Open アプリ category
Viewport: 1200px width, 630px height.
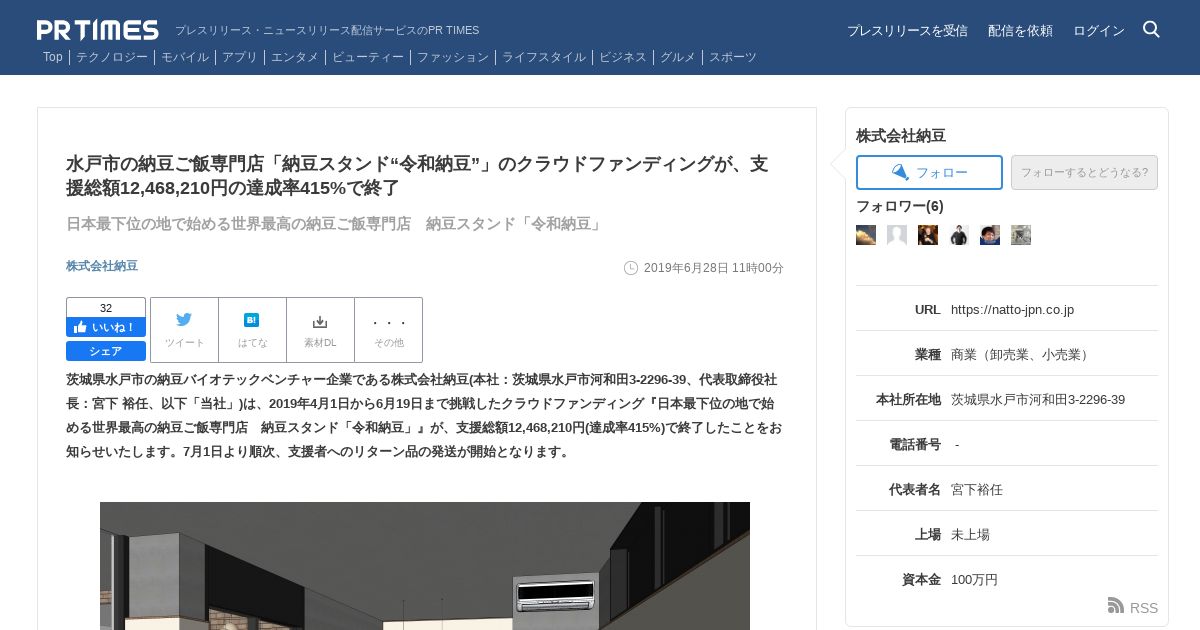pos(240,57)
